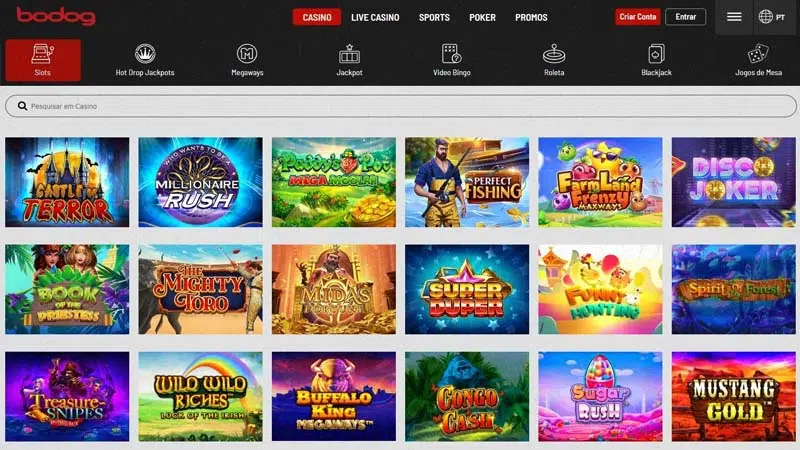Open the Promos tab
Image resolution: width=800 pixels, height=450 pixels.
[531, 17]
